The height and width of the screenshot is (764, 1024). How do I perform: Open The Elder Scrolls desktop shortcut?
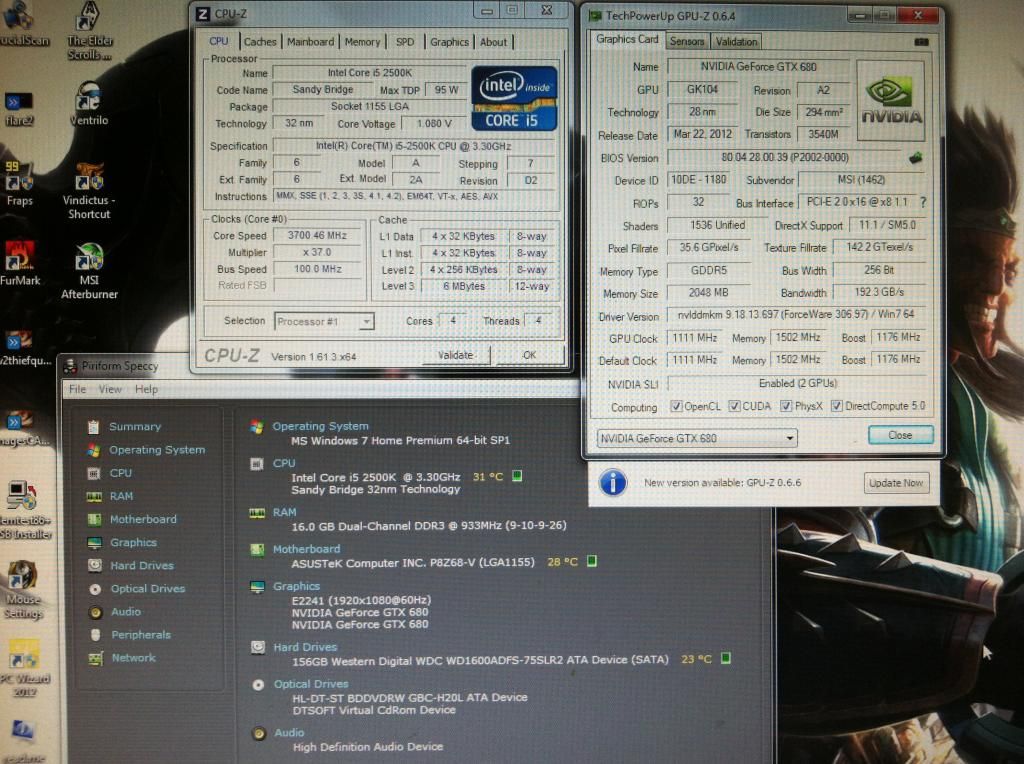pyautogui.click(x=89, y=31)
